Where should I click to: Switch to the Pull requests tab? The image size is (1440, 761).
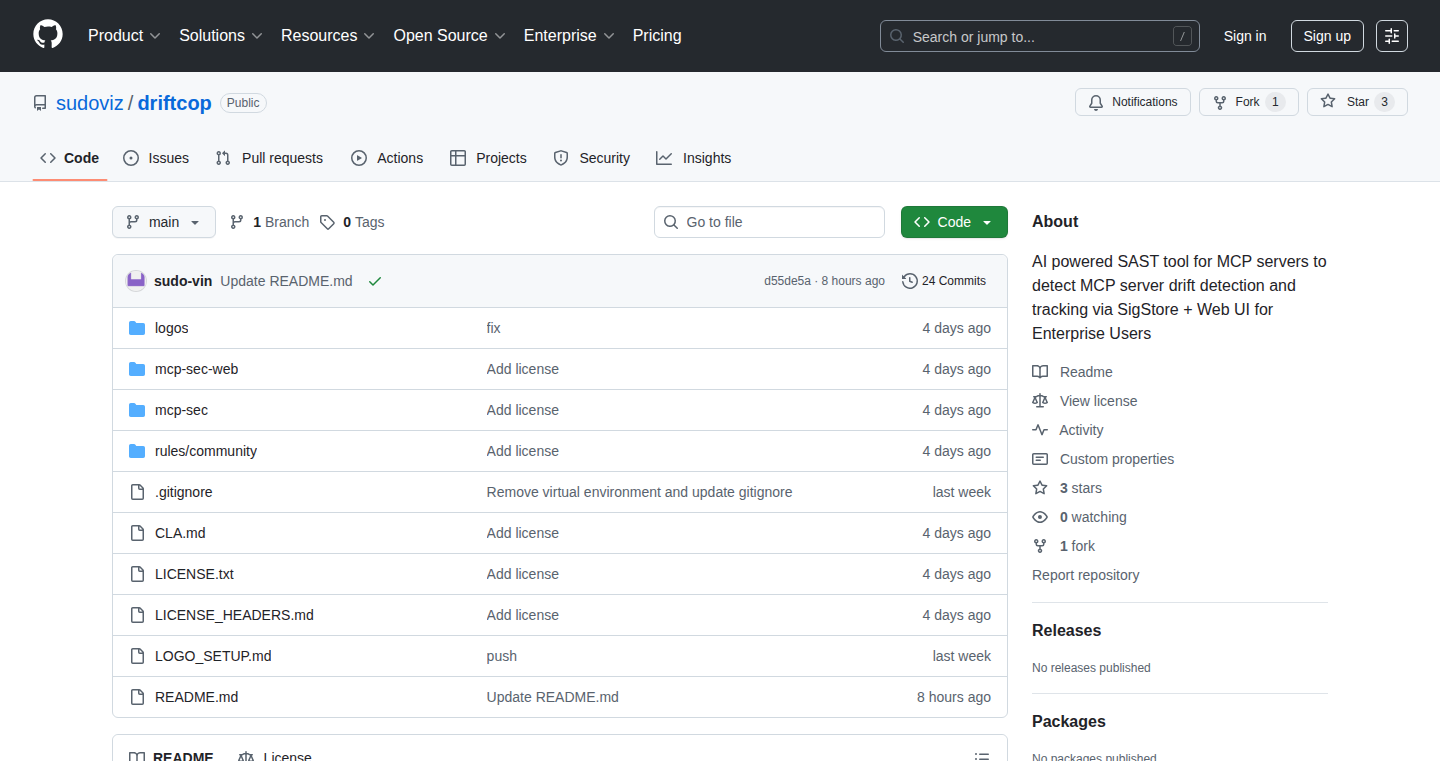tap(269, 158)
